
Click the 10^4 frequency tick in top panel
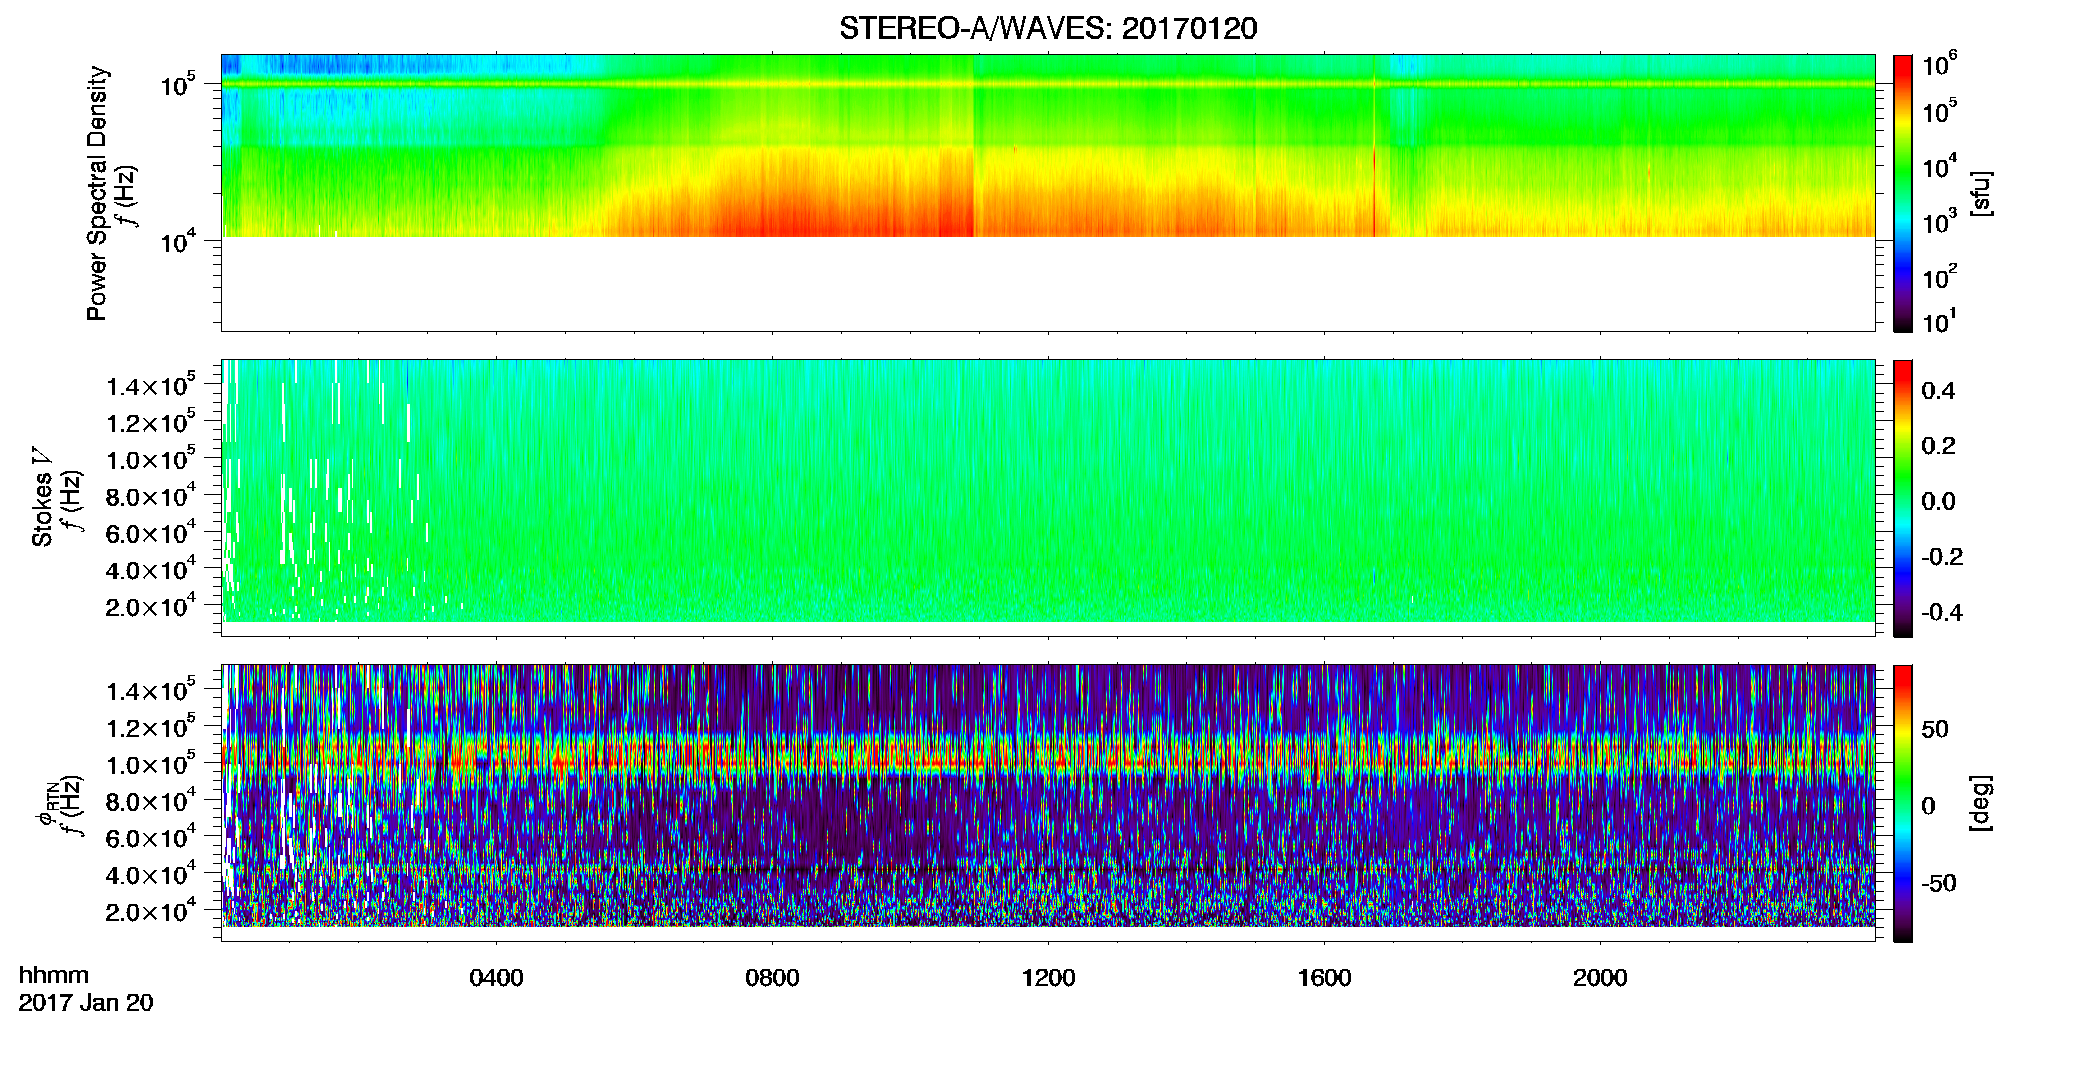178,241
